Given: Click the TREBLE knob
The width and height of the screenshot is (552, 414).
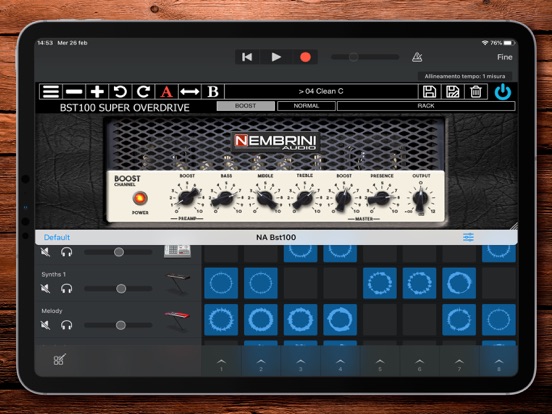Looking at the screenshot, I should (304, 199).
